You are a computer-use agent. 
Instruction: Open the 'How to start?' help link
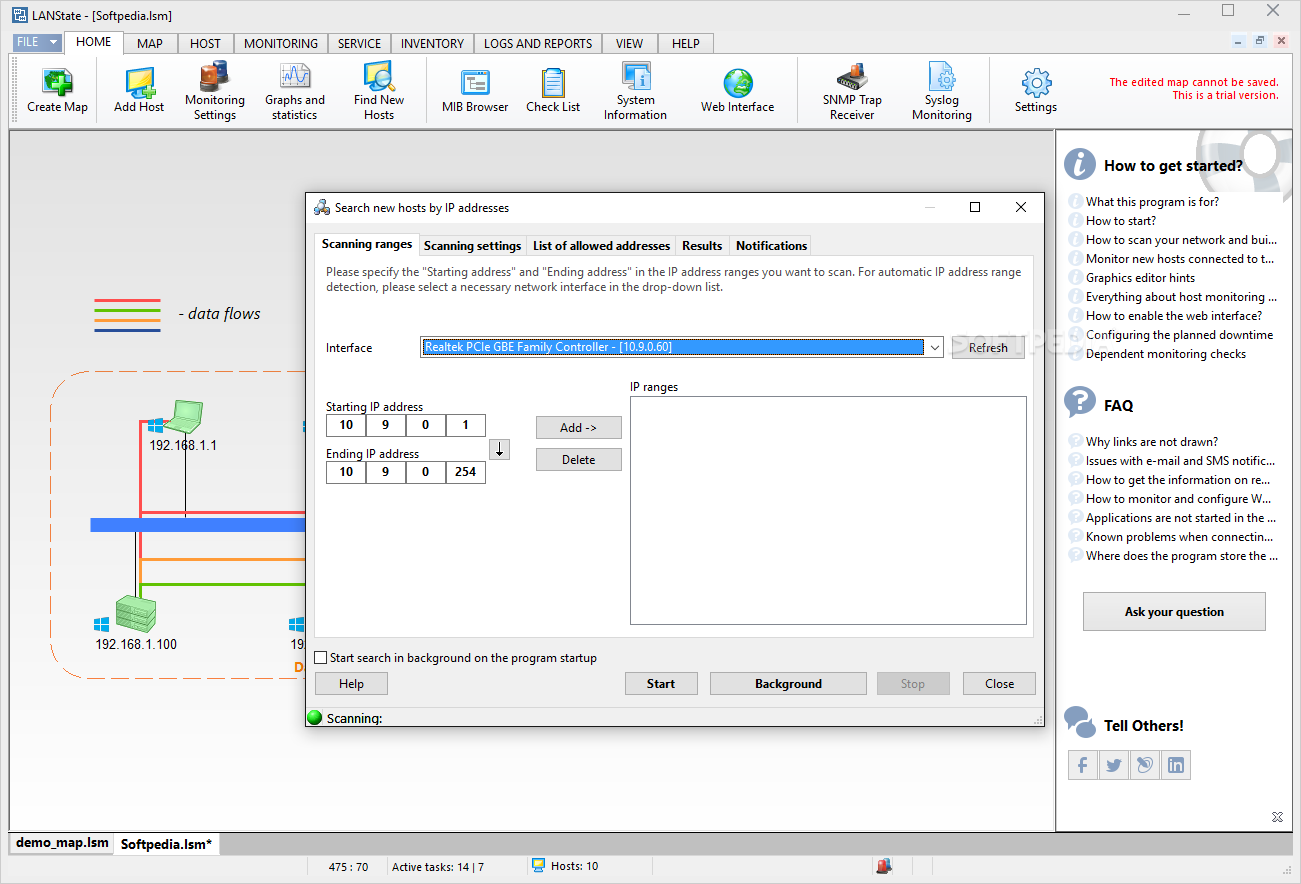click(1121, 221)
